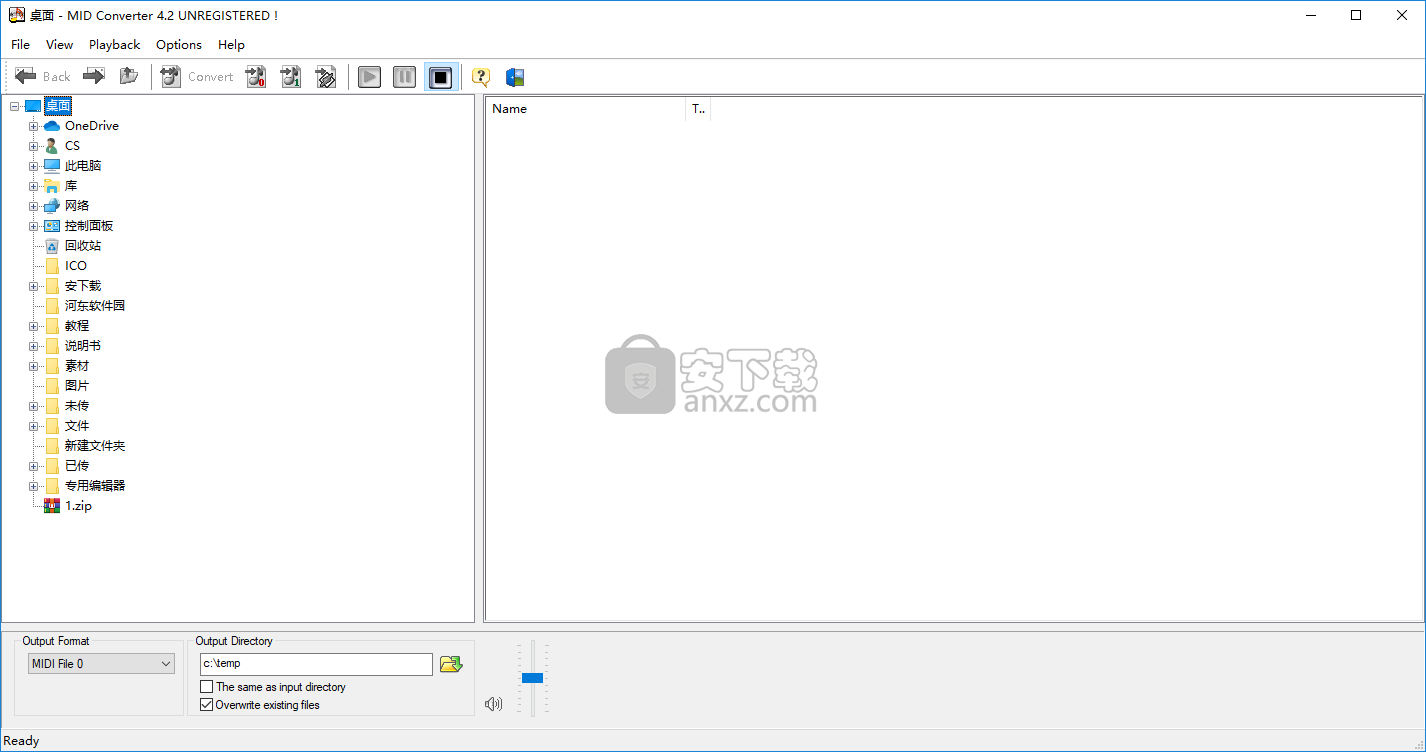Expand the 此电脑 tree node
The image size is (1426, 752).
click(x=34, y=166)
